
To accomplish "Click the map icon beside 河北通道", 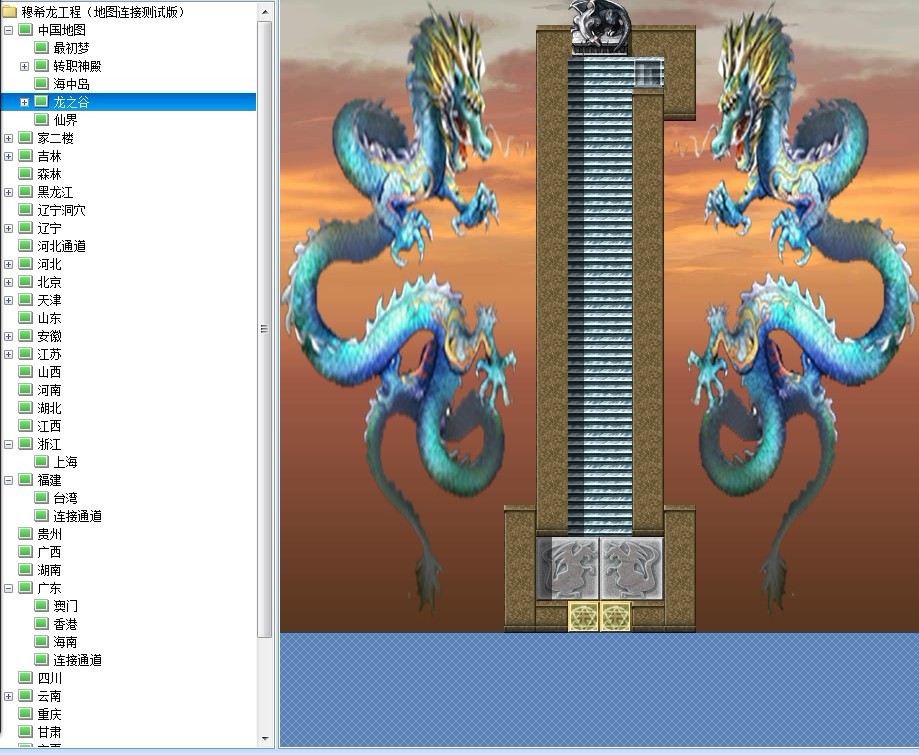I will click(x=25, y=246).
